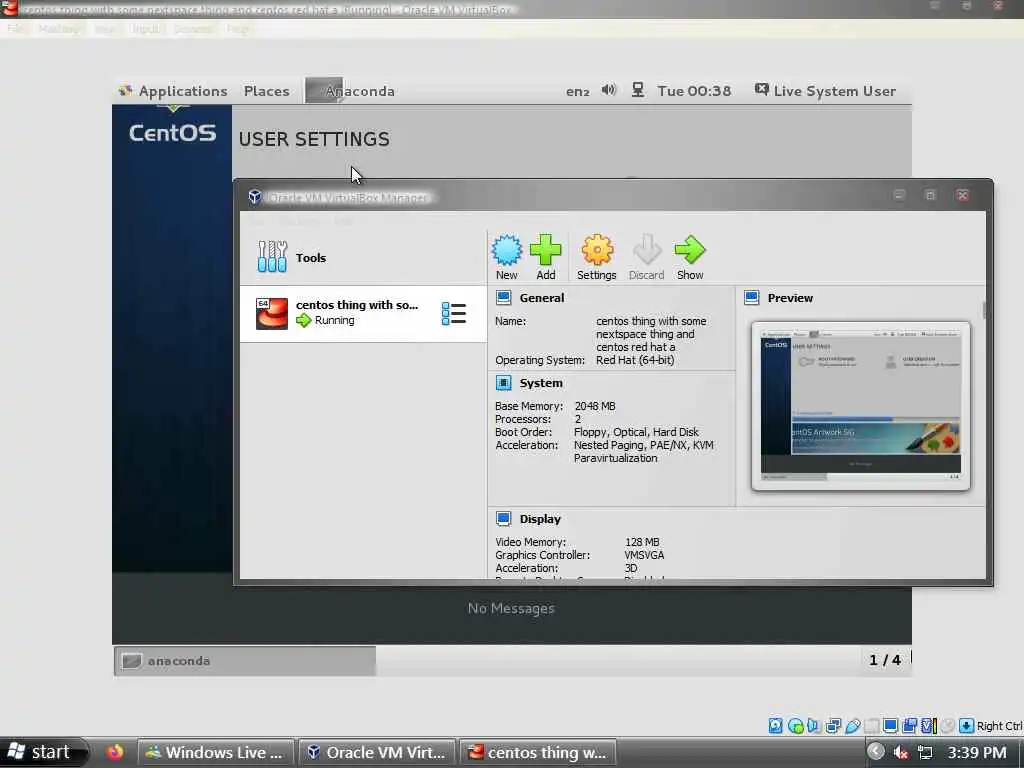Click the display monitor status icon
Viewport: 1024px width, 768px height.
coord(890,726)
